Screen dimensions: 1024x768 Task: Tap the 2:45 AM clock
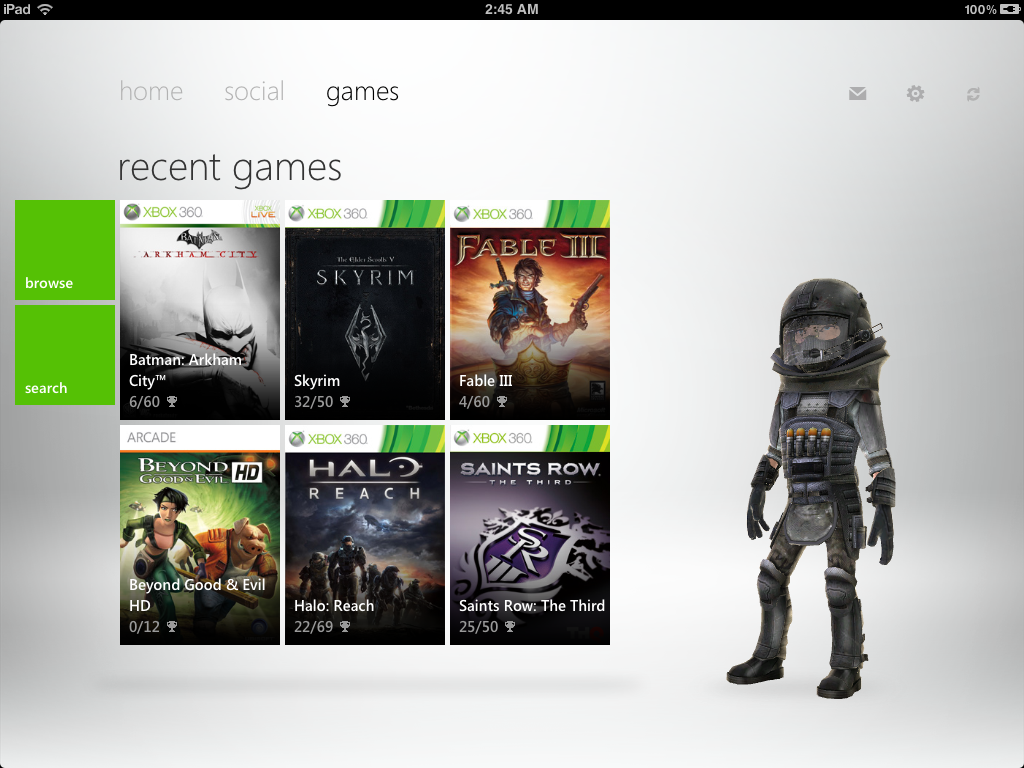tap(511, 9)
